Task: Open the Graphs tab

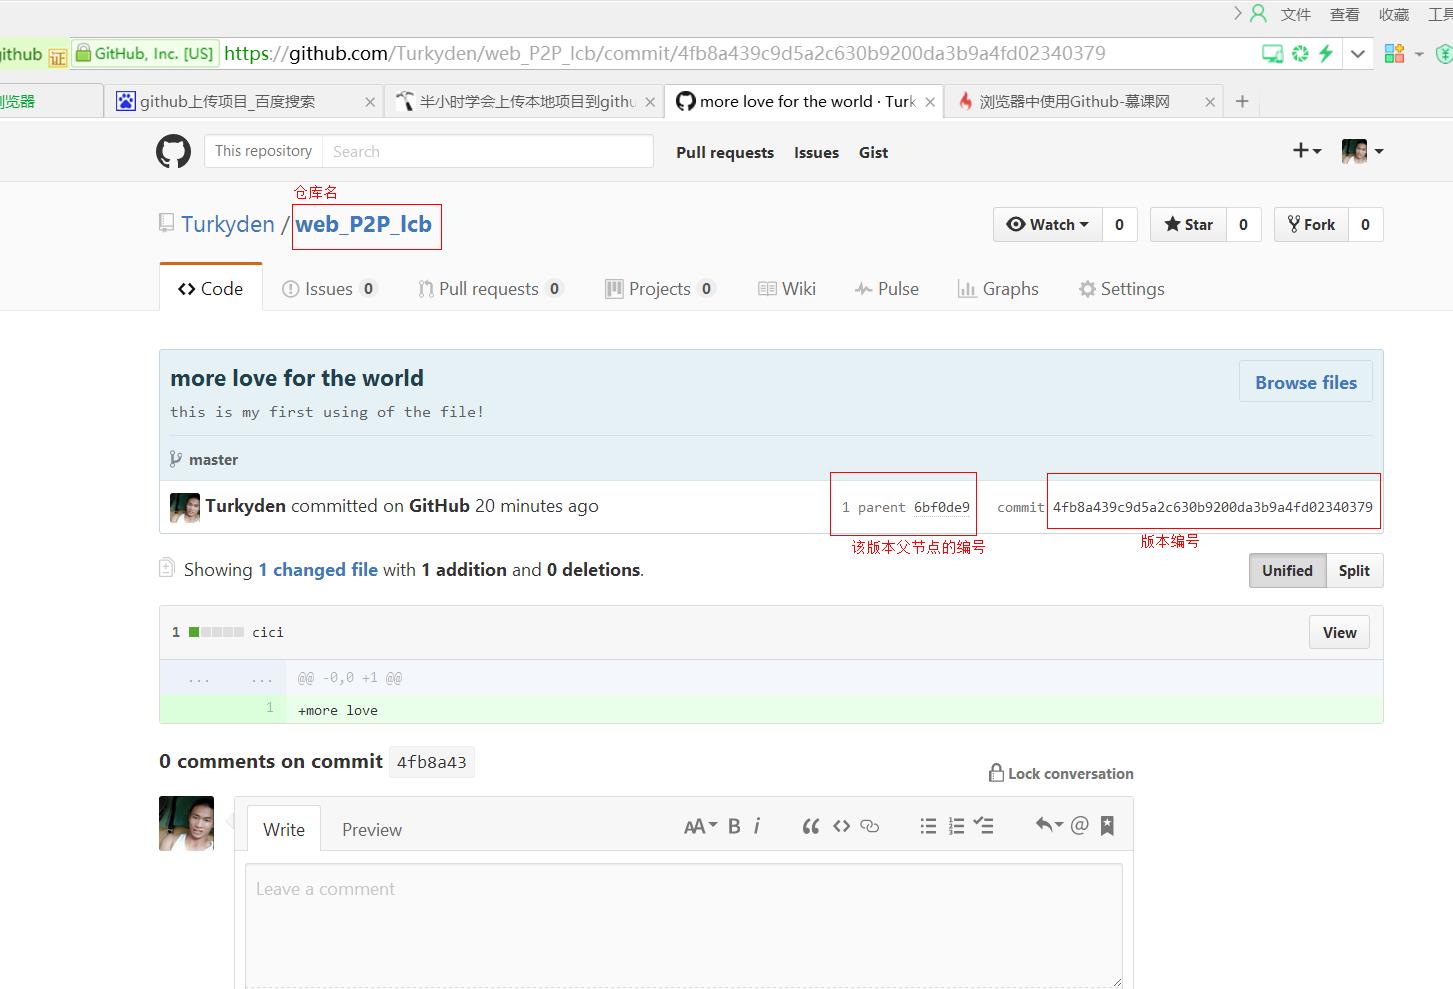Action: (x=998, y=289)
